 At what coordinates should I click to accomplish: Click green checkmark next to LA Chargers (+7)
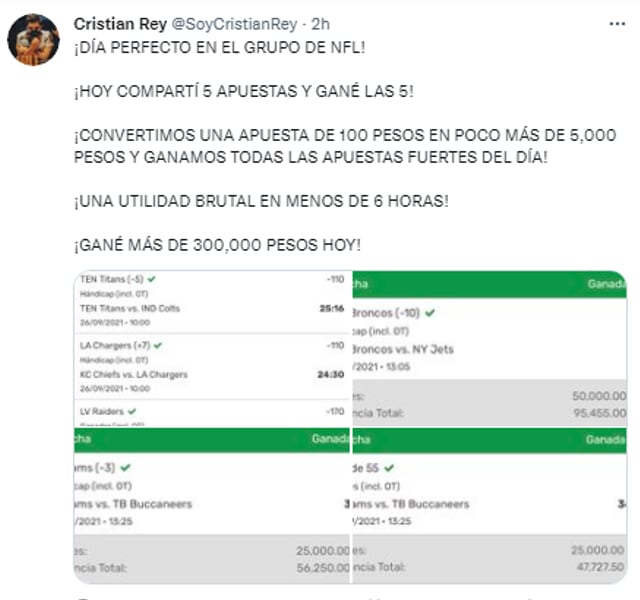[158, 345]
